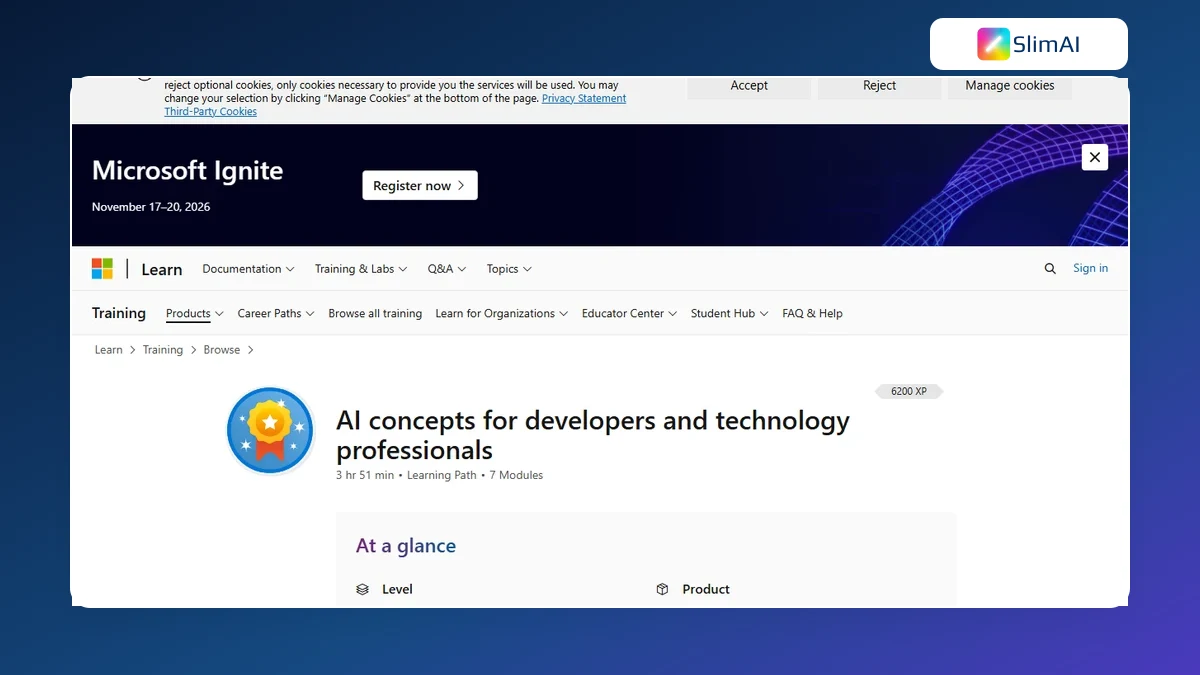Open the search magnifier icon

1050,268
